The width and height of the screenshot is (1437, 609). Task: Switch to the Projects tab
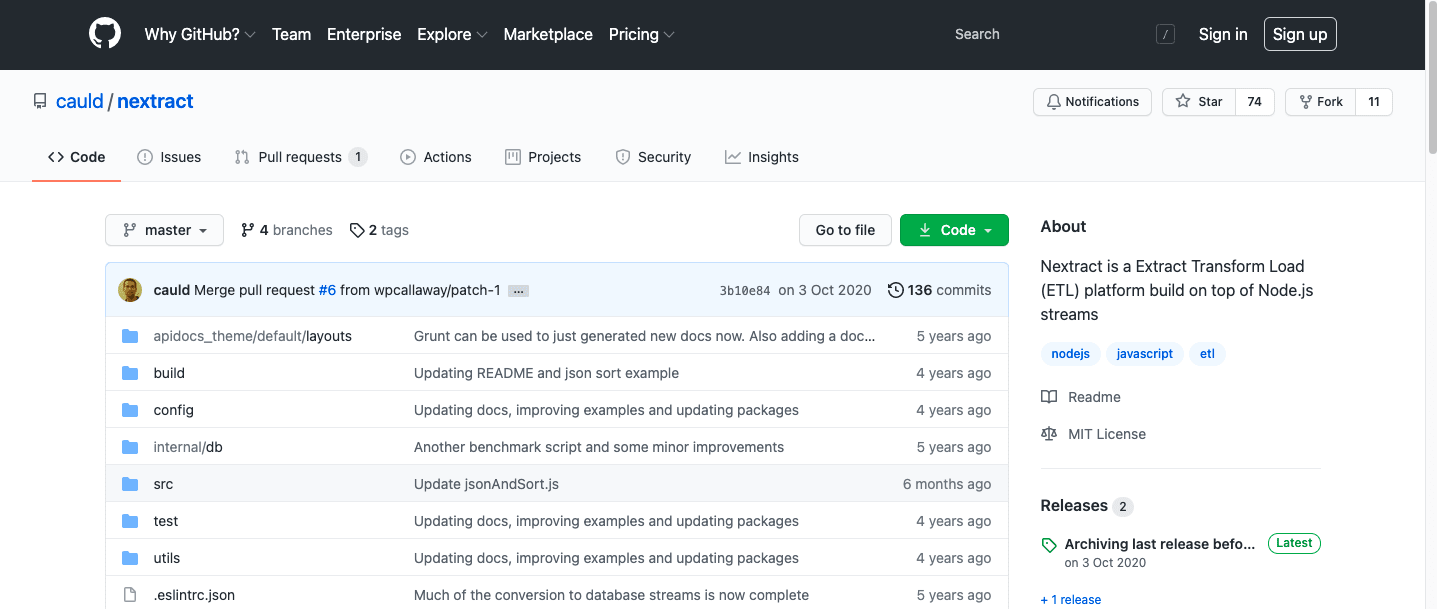pyautogui.click(x=543, y=157)
